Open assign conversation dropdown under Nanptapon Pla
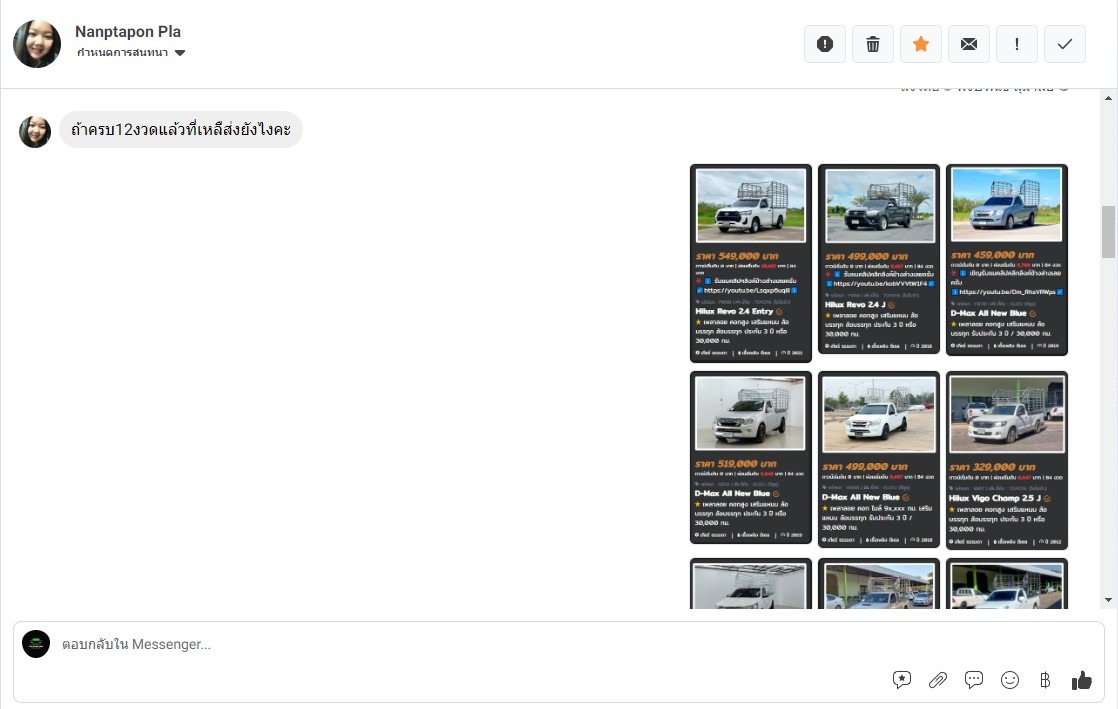 [131, 53]
